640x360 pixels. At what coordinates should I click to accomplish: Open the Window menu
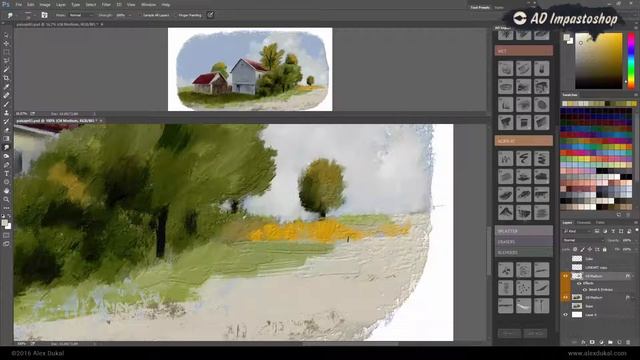point(148,4)
